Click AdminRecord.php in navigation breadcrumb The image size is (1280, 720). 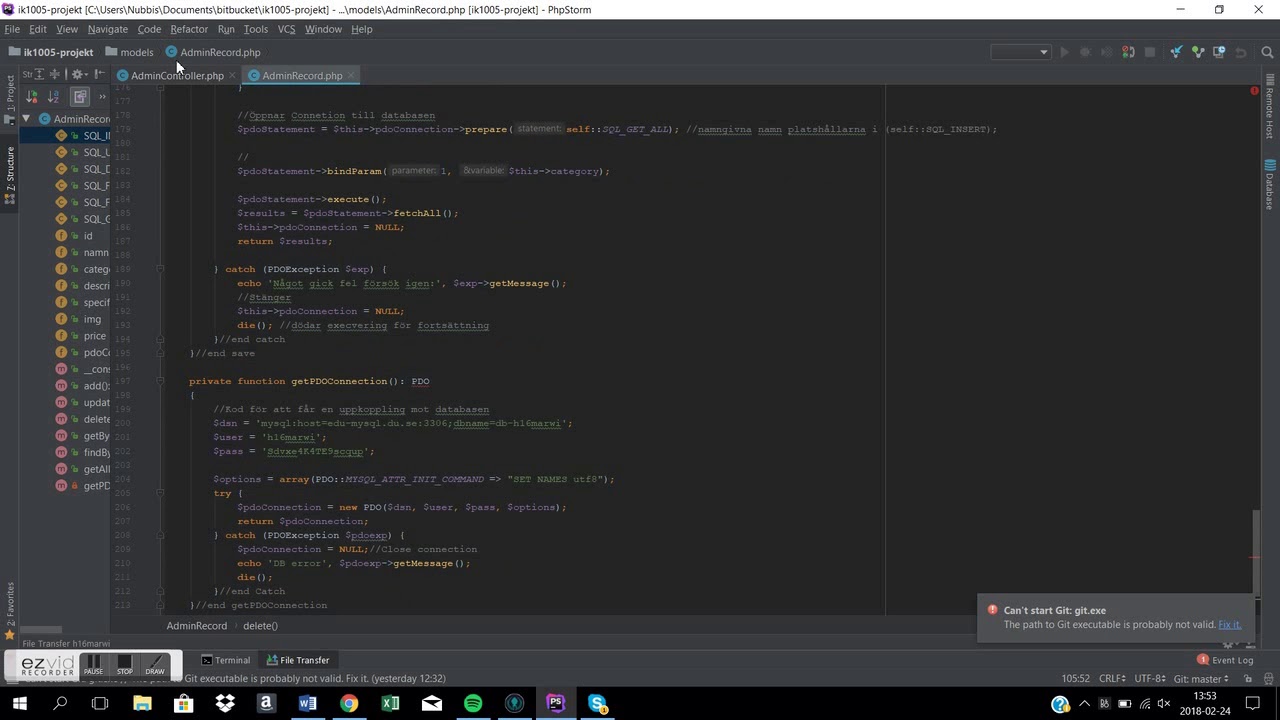pos(213,52)
